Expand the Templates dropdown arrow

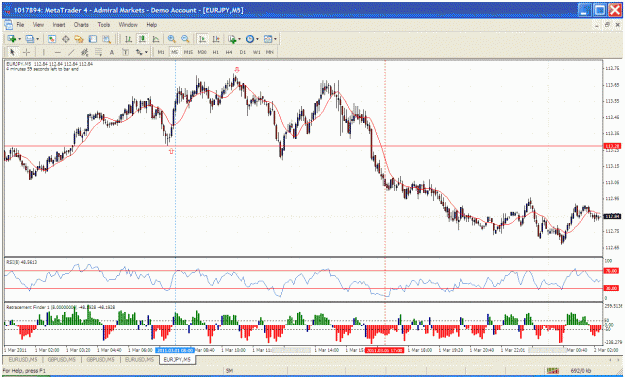(275, 39)
